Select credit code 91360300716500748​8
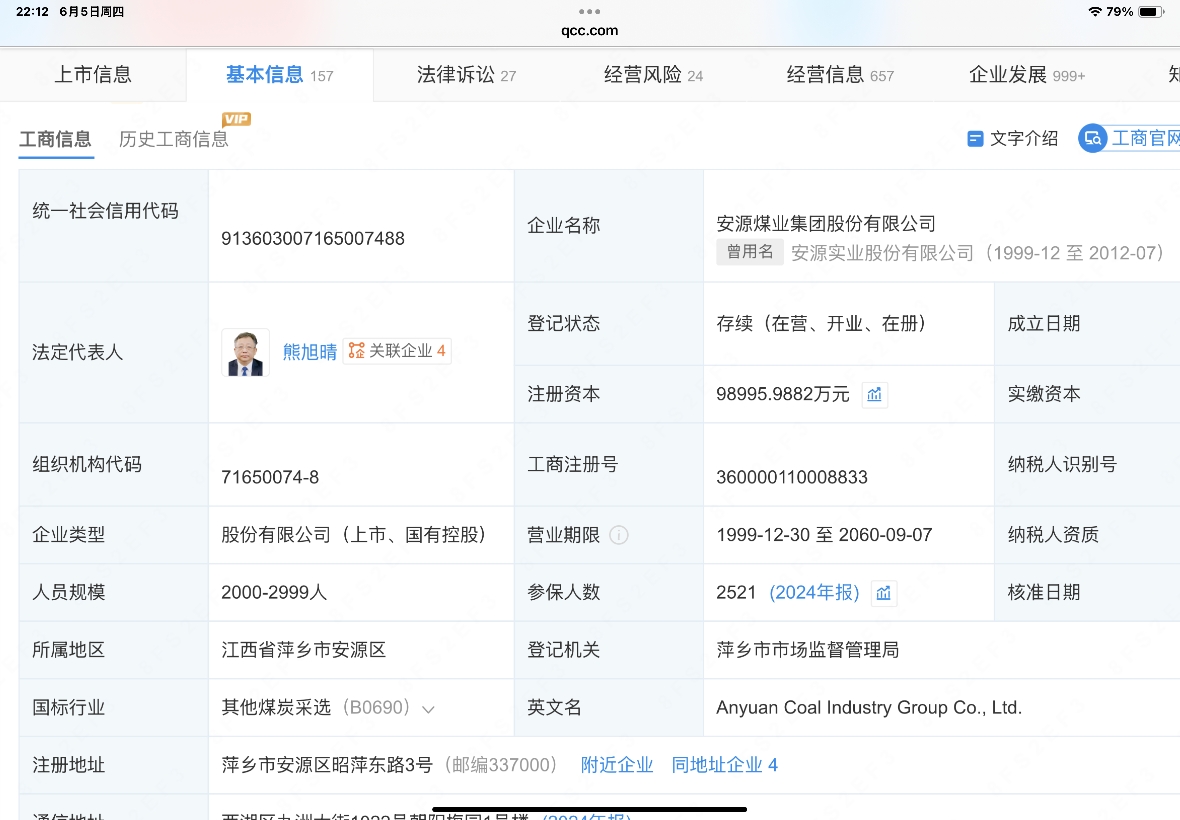Screen dimensions: 1180x820 pos(313,238)
